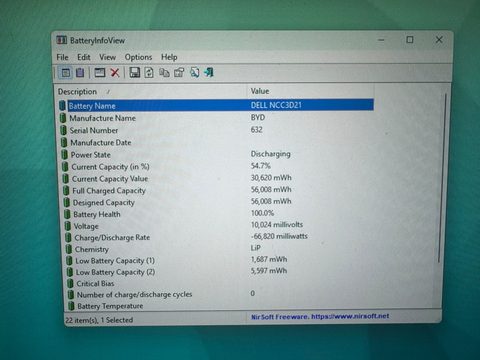The image size is (480, 360).
Task: Select the Manufacture Date row
Action: [x=217, y=143]
